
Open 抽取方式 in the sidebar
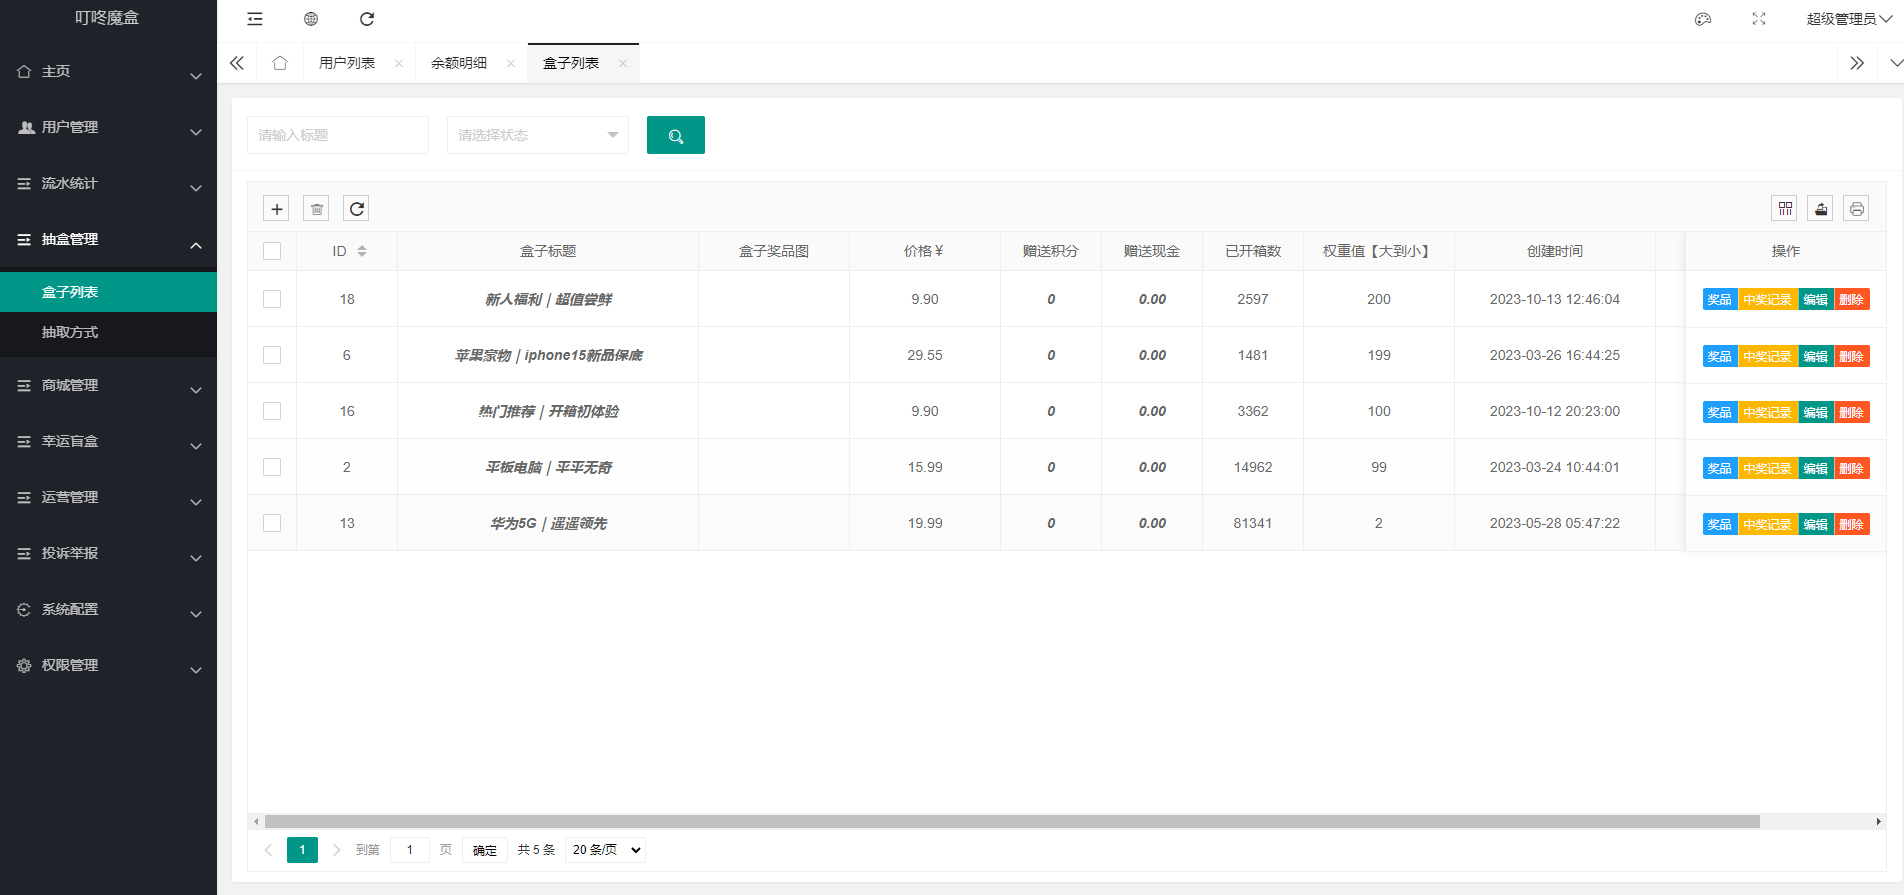(70, 332)
